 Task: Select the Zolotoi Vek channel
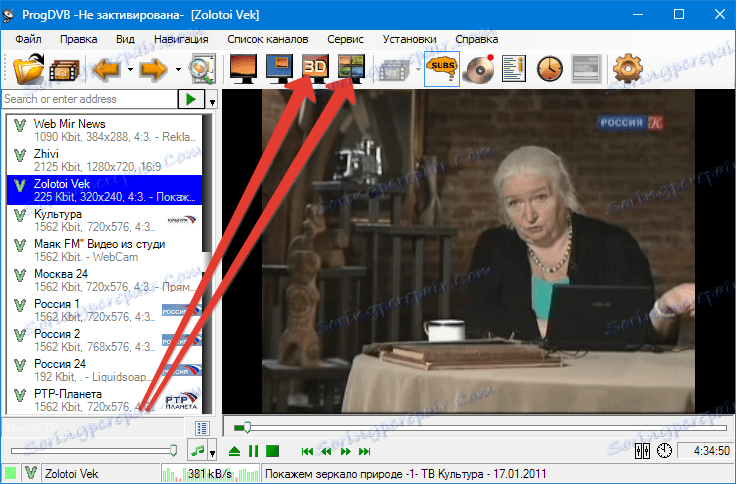click(x=104, y=190)
